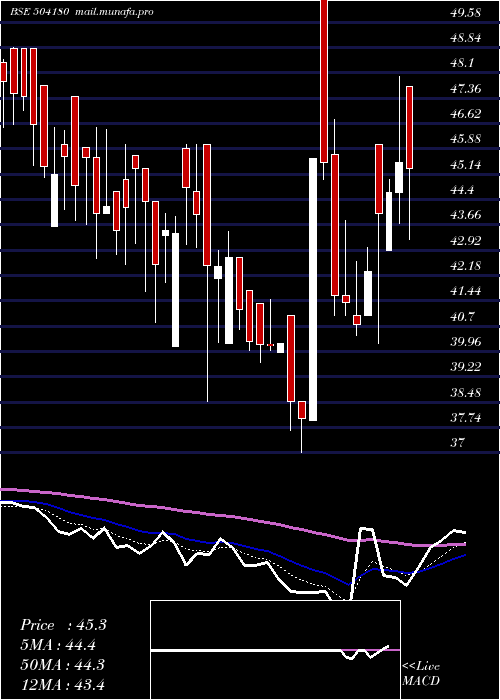Screen dimensions: 500x700
Task: Select the 42.92 price axis label
Action: [465, 240]
